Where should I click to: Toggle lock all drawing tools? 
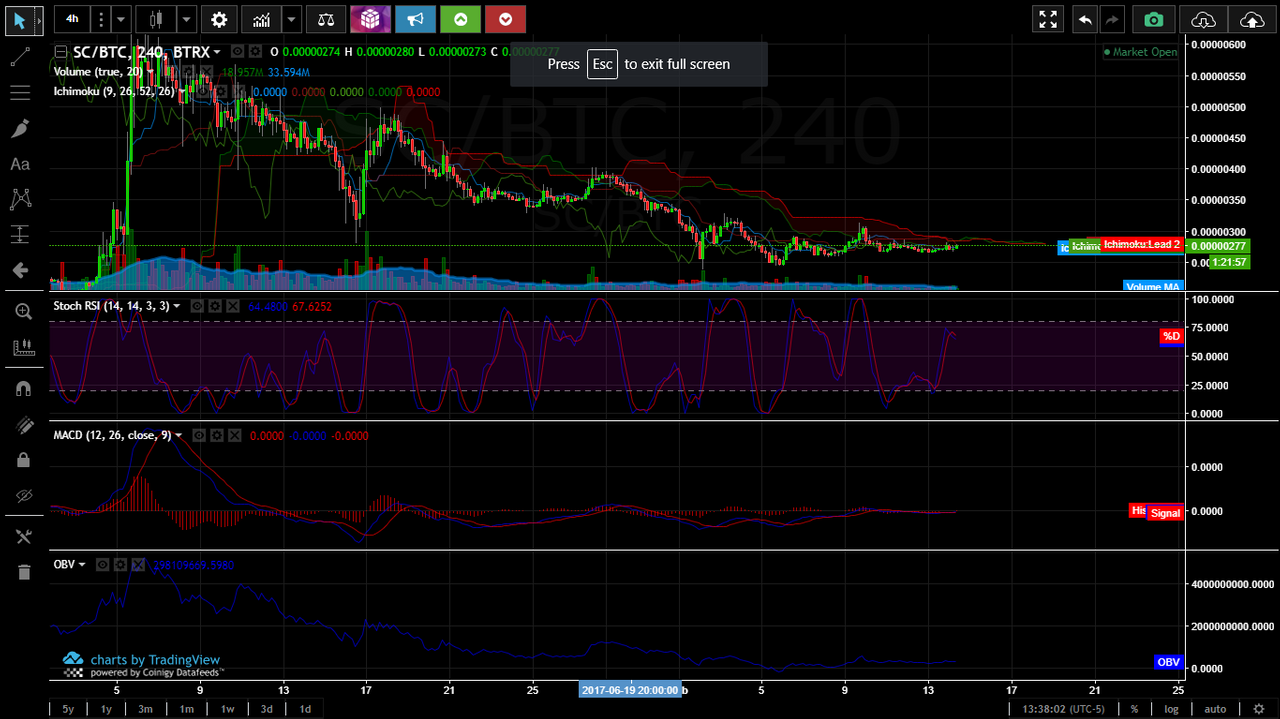(x=23, y=460)
